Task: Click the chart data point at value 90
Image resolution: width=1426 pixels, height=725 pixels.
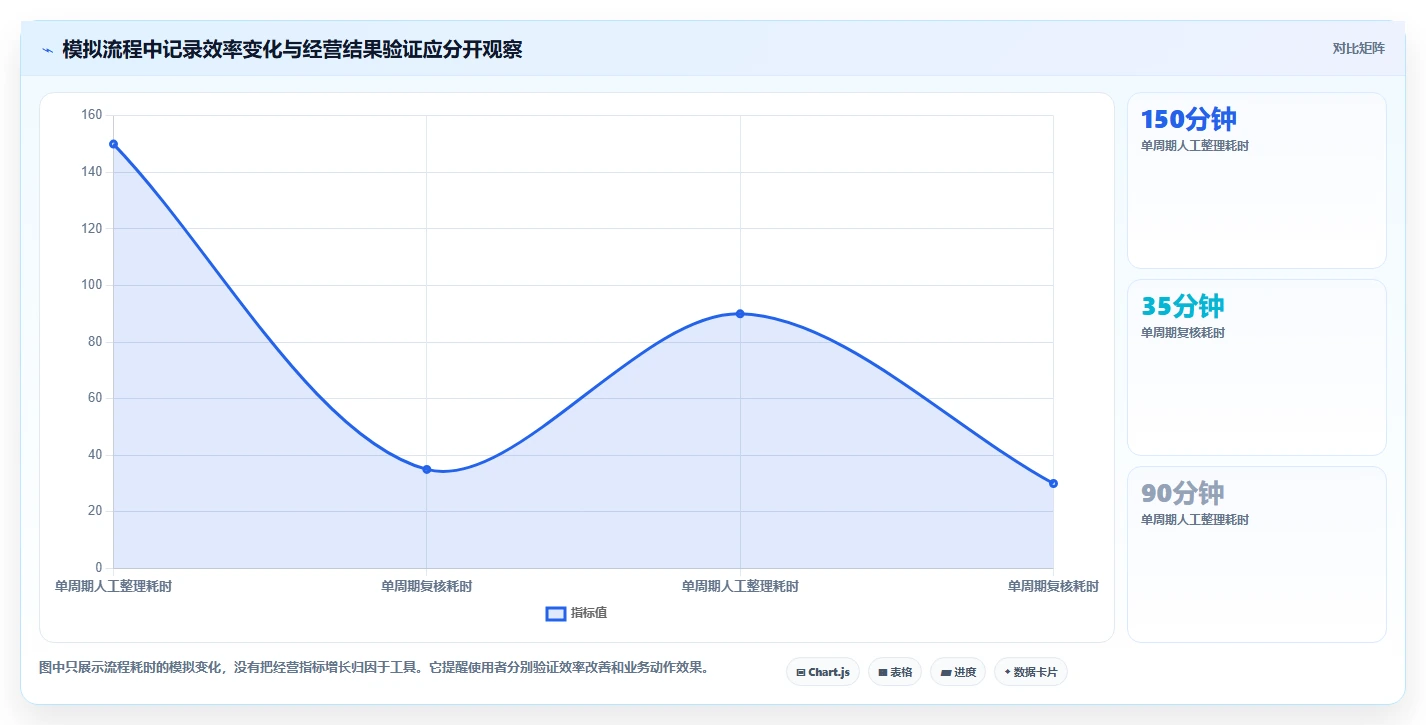Action: click(740, 314)
